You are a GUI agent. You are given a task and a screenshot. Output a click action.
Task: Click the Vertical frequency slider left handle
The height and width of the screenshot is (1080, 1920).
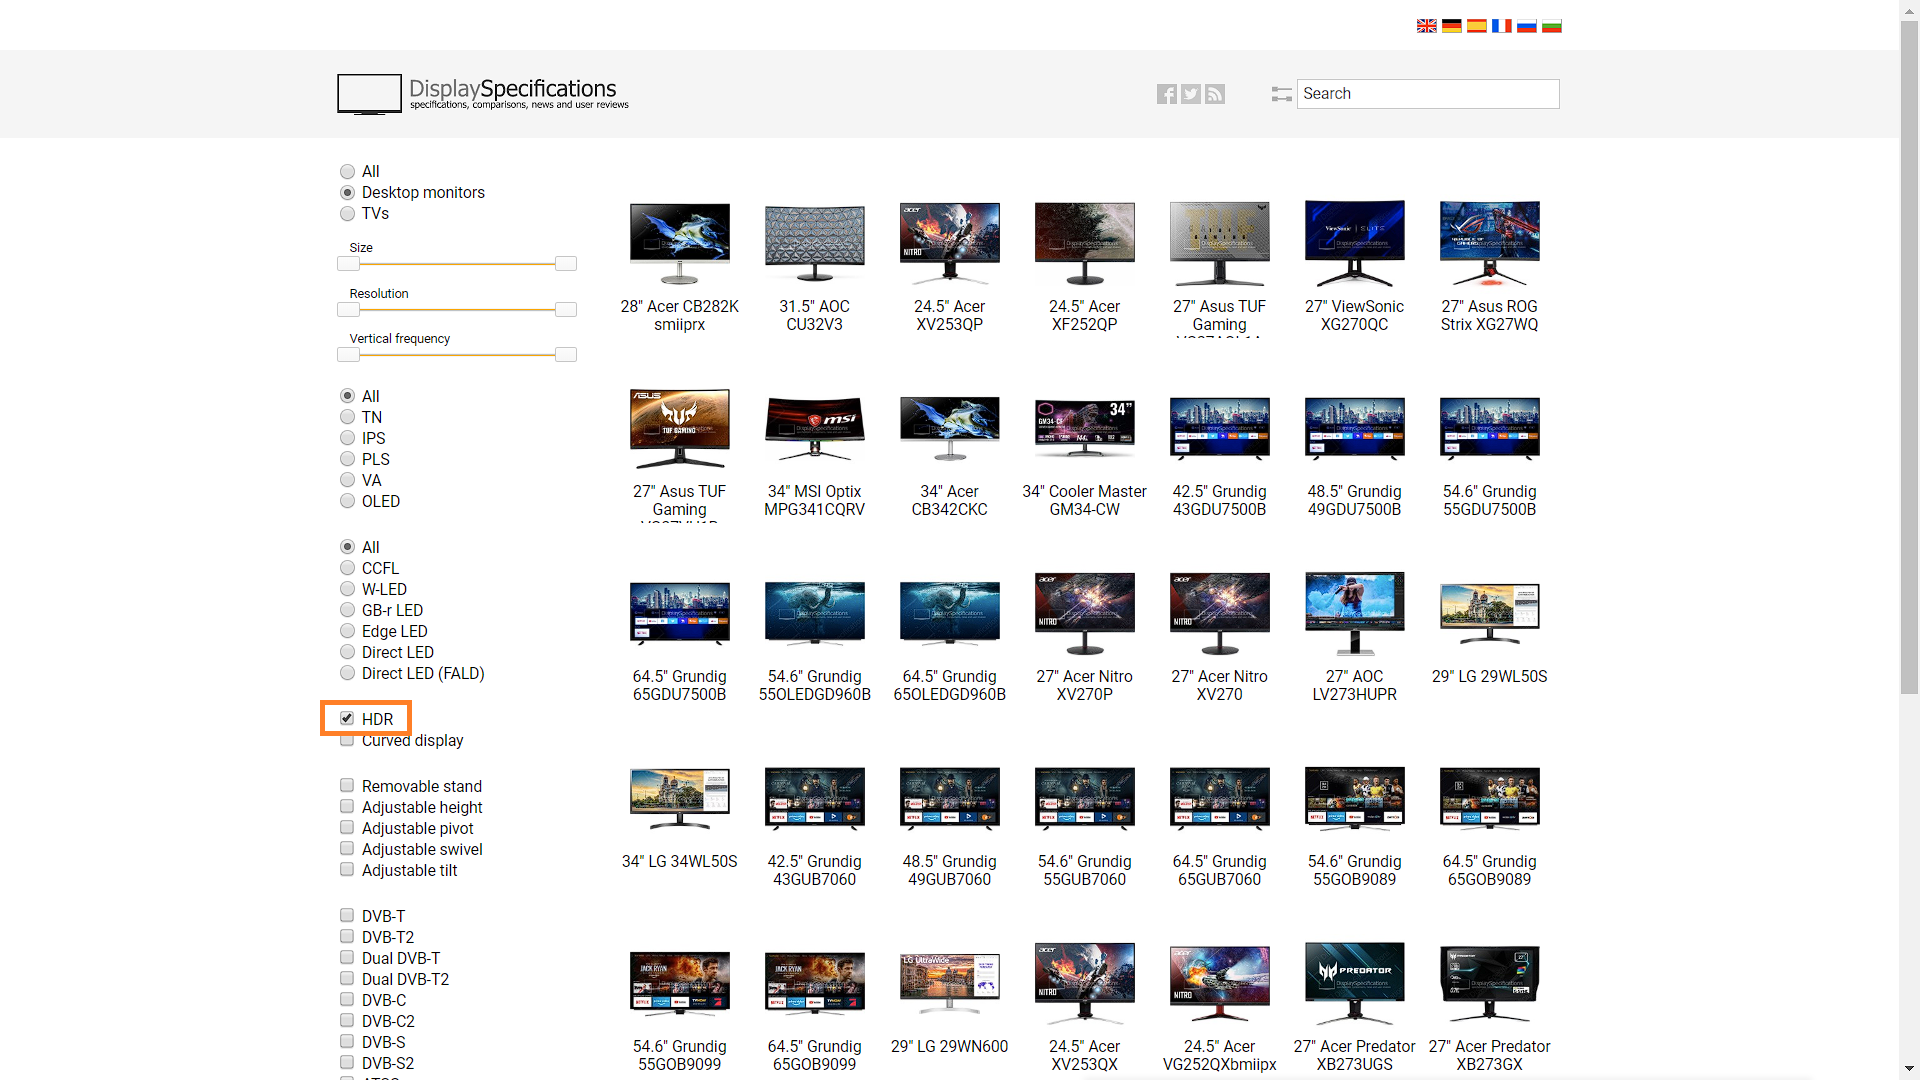(348, 355)
